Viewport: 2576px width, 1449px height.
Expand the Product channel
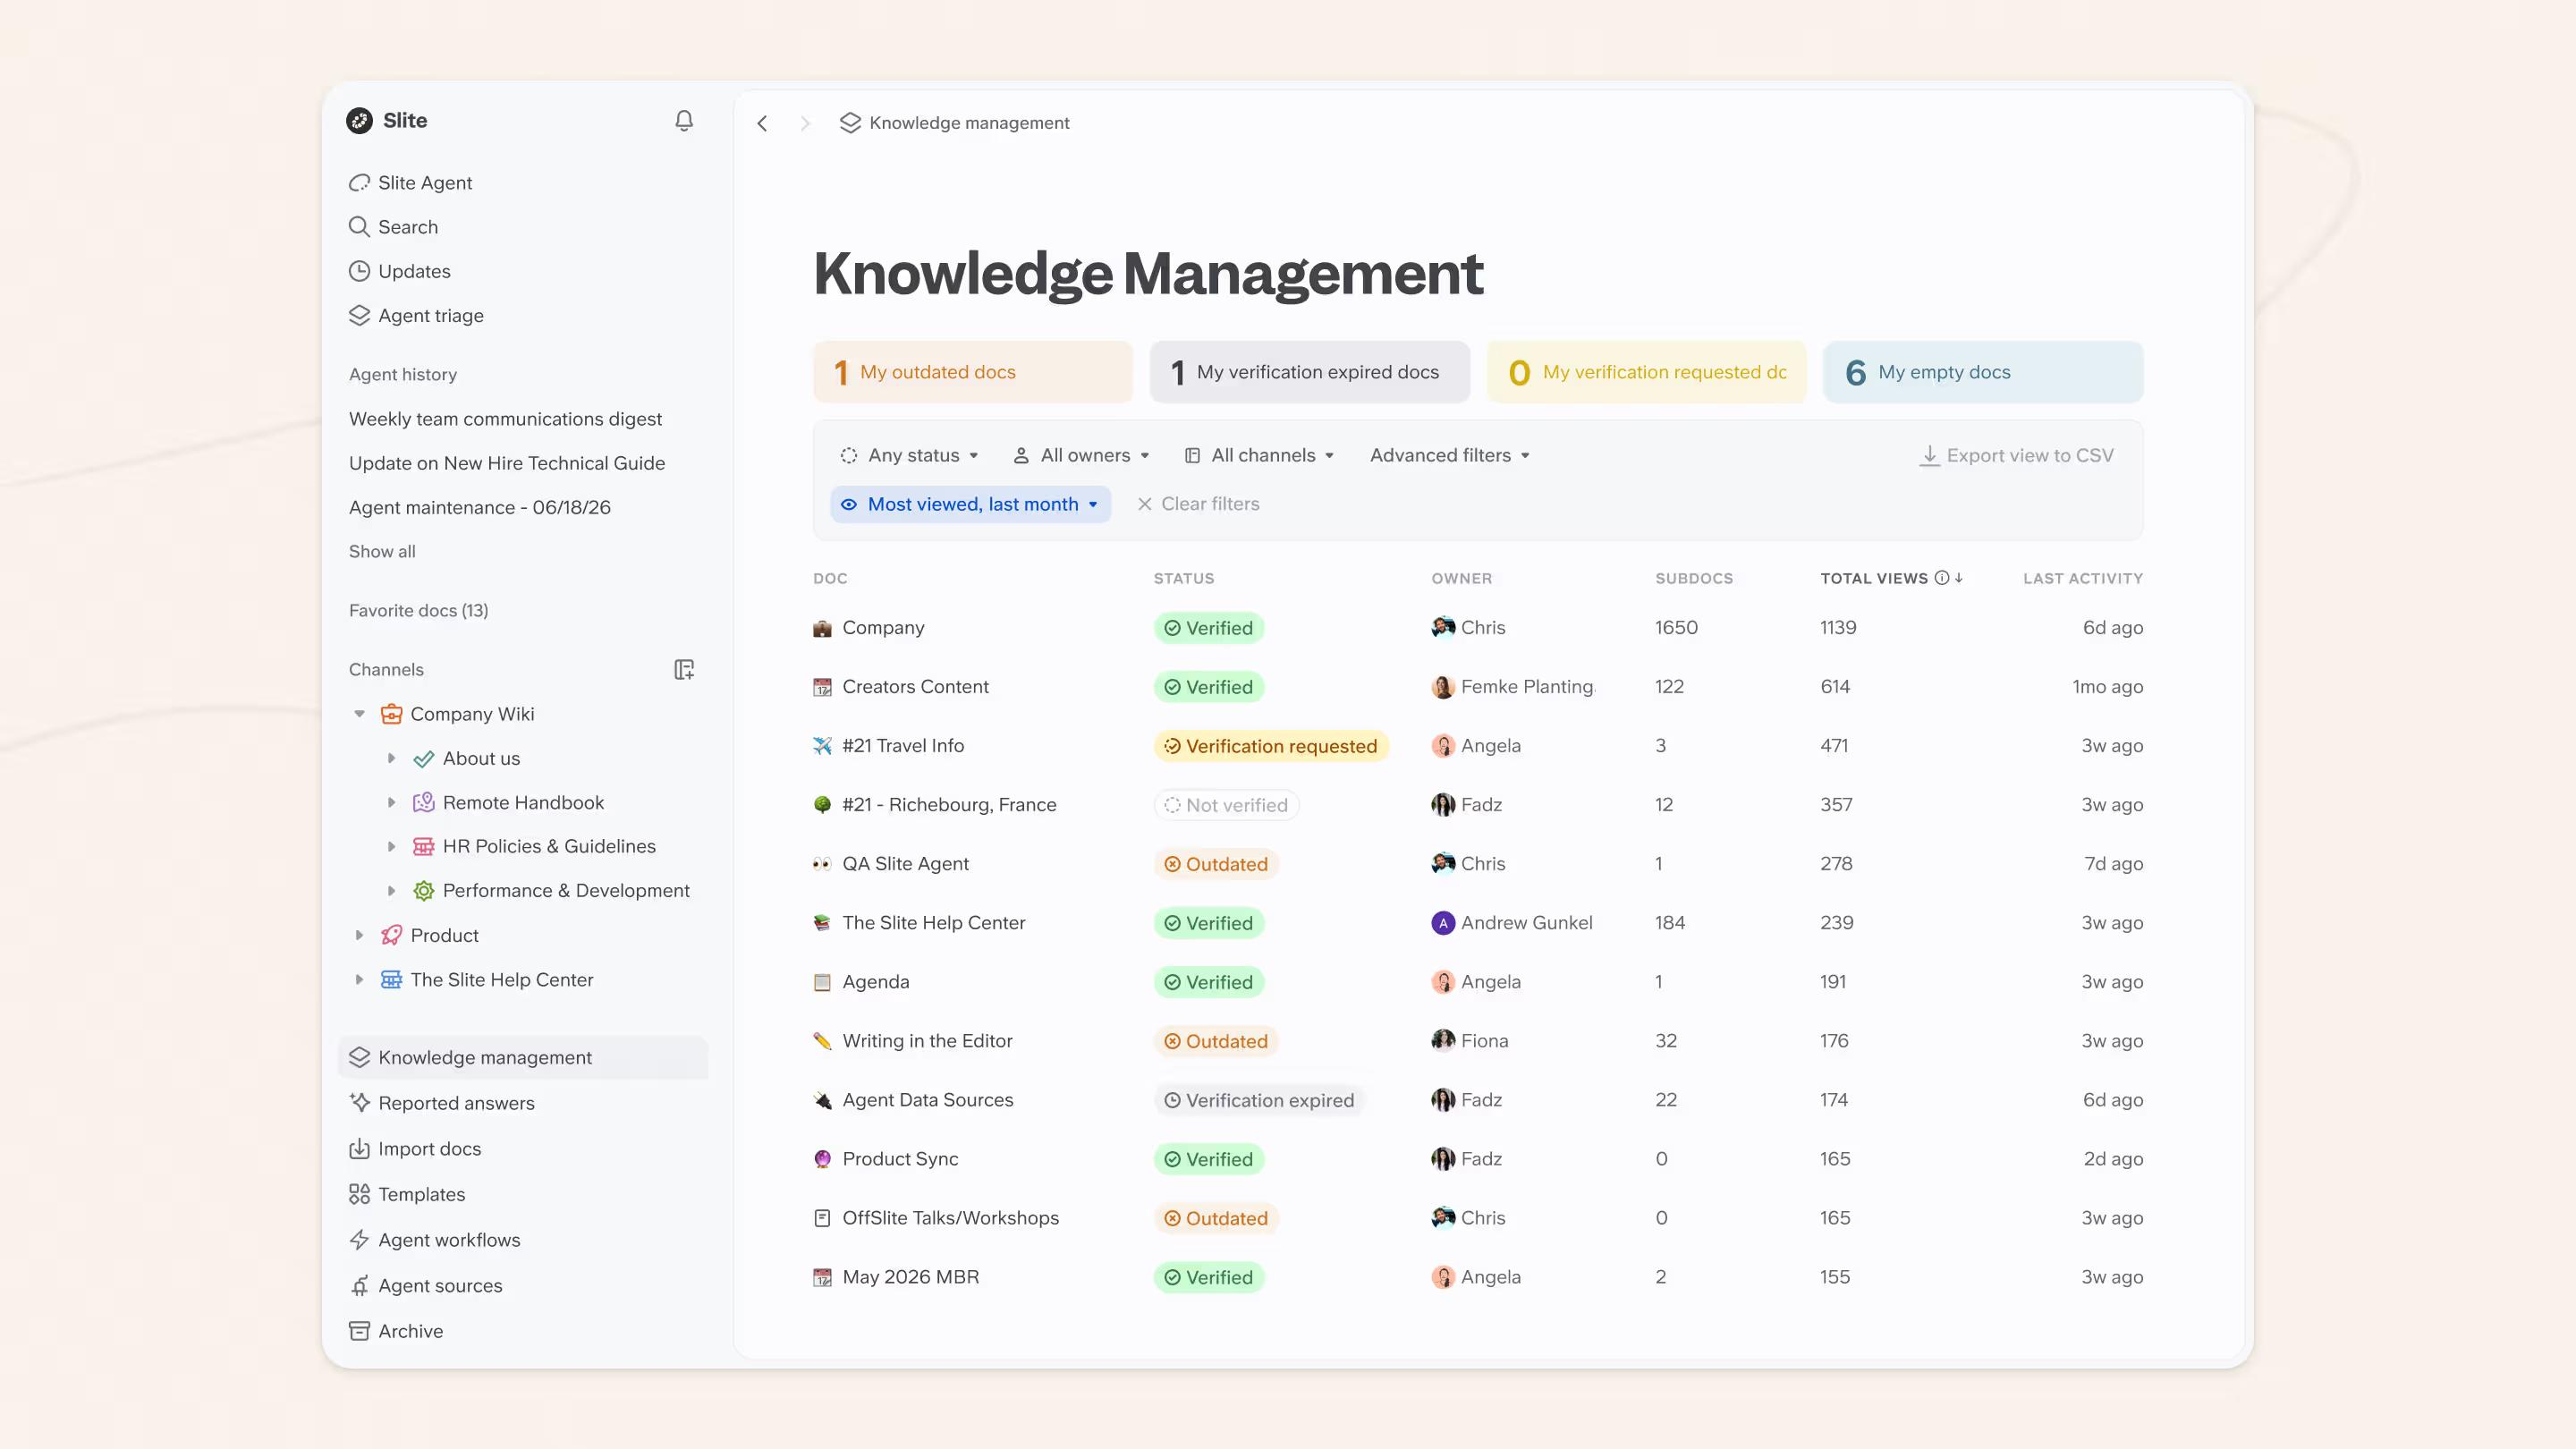(359, 935)
